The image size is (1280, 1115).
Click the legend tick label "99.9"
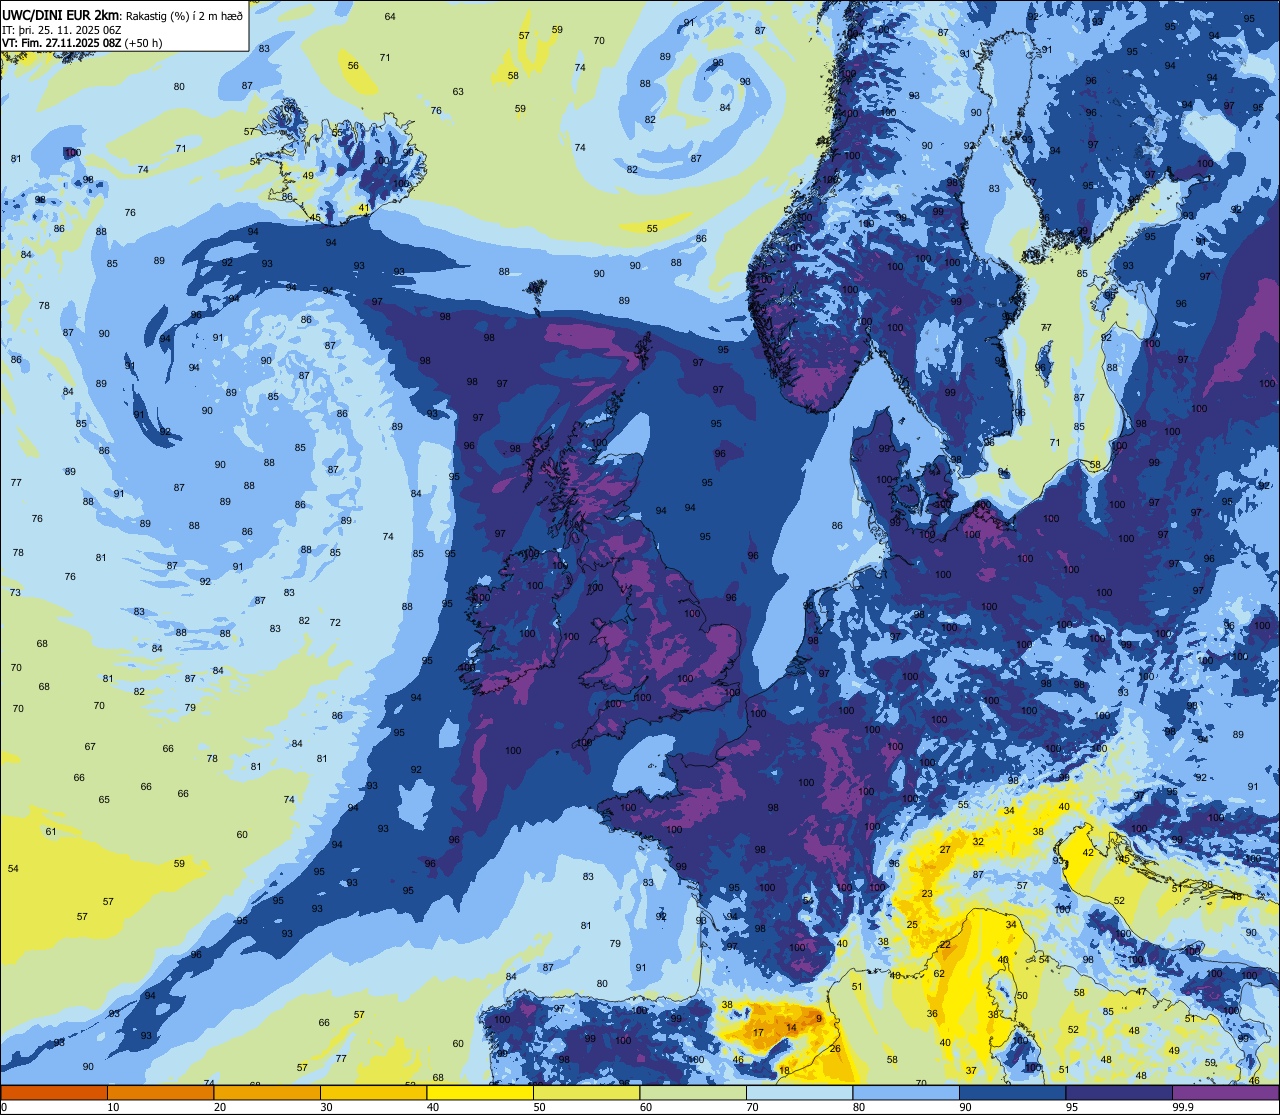tap(1182, 1107)
